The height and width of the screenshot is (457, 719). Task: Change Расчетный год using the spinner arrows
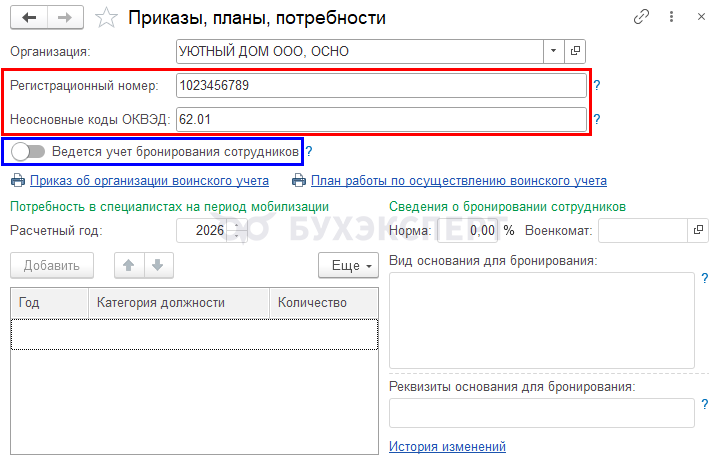237,230
